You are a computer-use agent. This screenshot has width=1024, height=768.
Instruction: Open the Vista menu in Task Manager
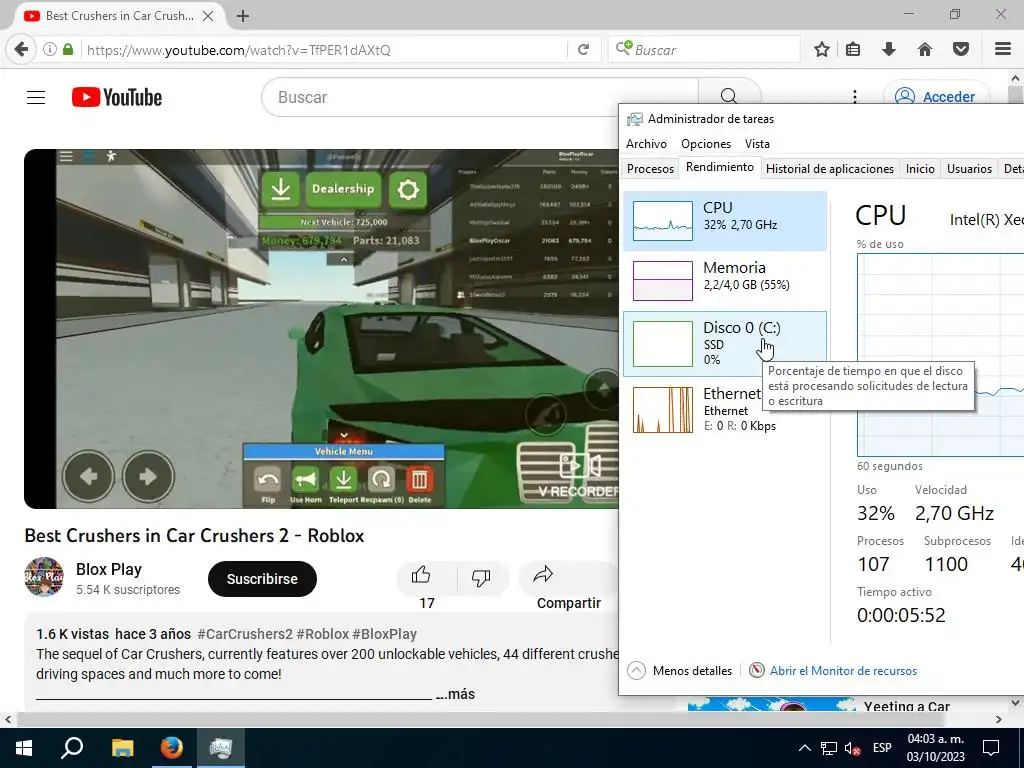[758, 144]
